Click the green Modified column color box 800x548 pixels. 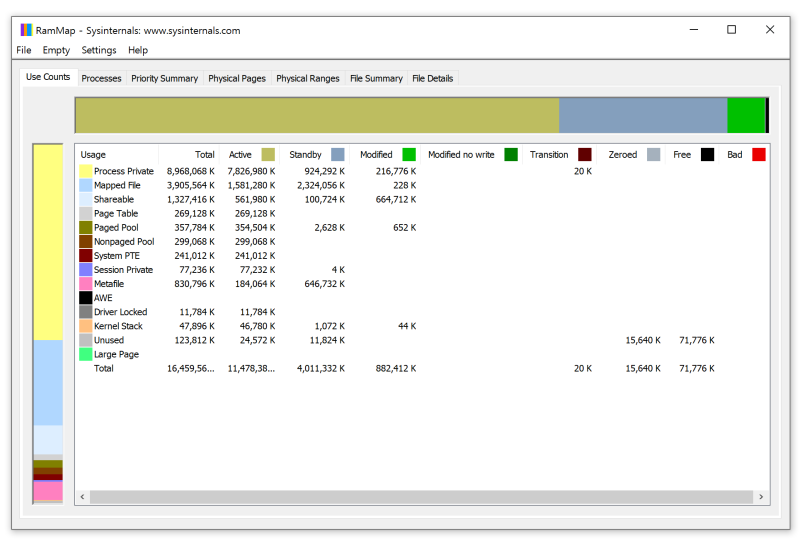click(x=409, y=155)
